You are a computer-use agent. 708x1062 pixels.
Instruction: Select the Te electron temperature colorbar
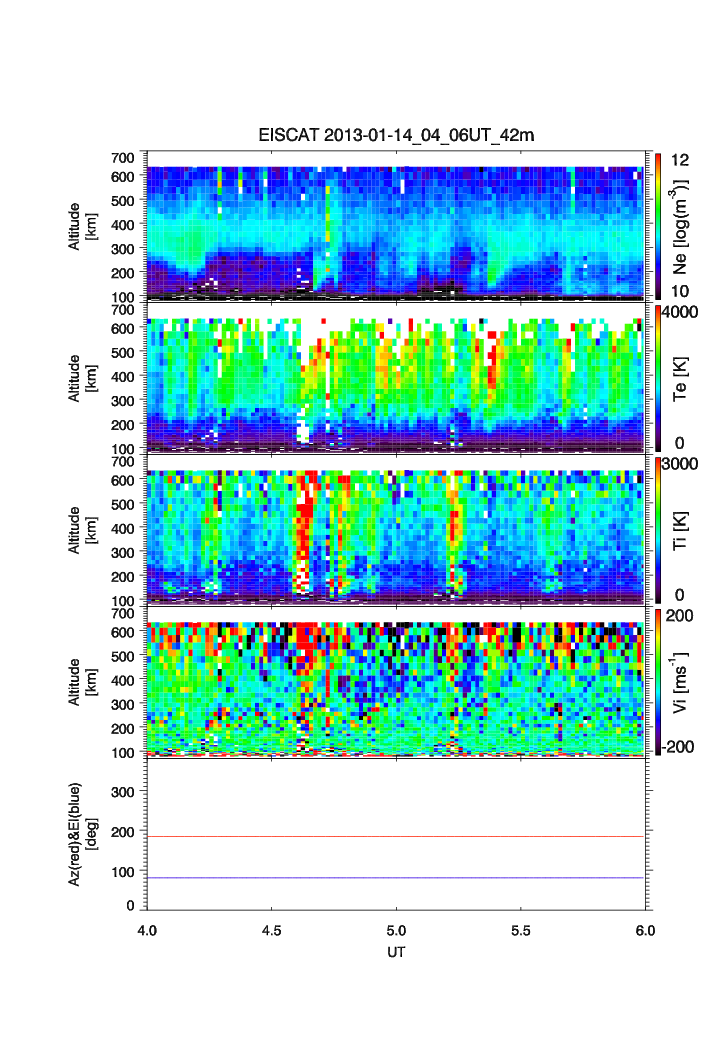click(658, 378)
